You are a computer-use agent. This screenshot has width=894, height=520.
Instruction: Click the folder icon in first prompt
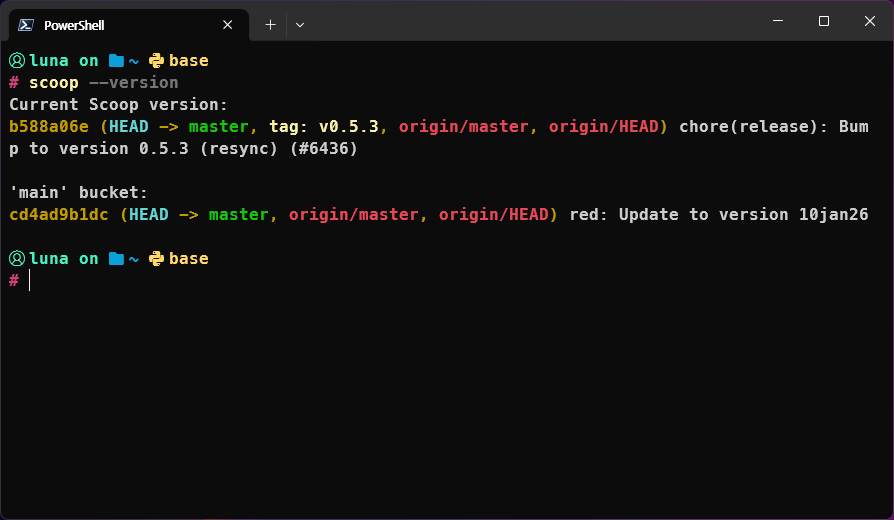[x=116, y=60]
